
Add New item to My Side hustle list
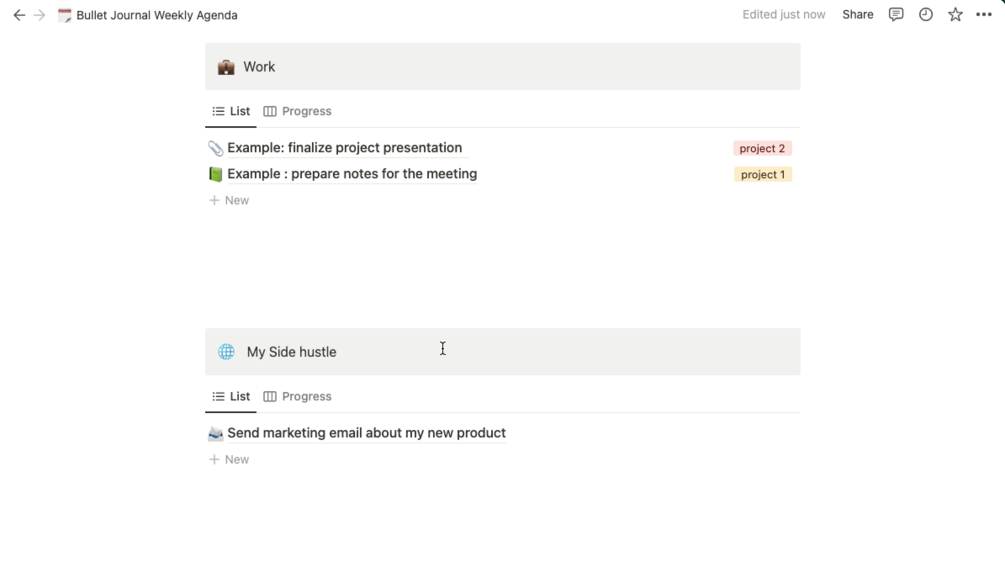pyautogui.click(x=229, y=459)
